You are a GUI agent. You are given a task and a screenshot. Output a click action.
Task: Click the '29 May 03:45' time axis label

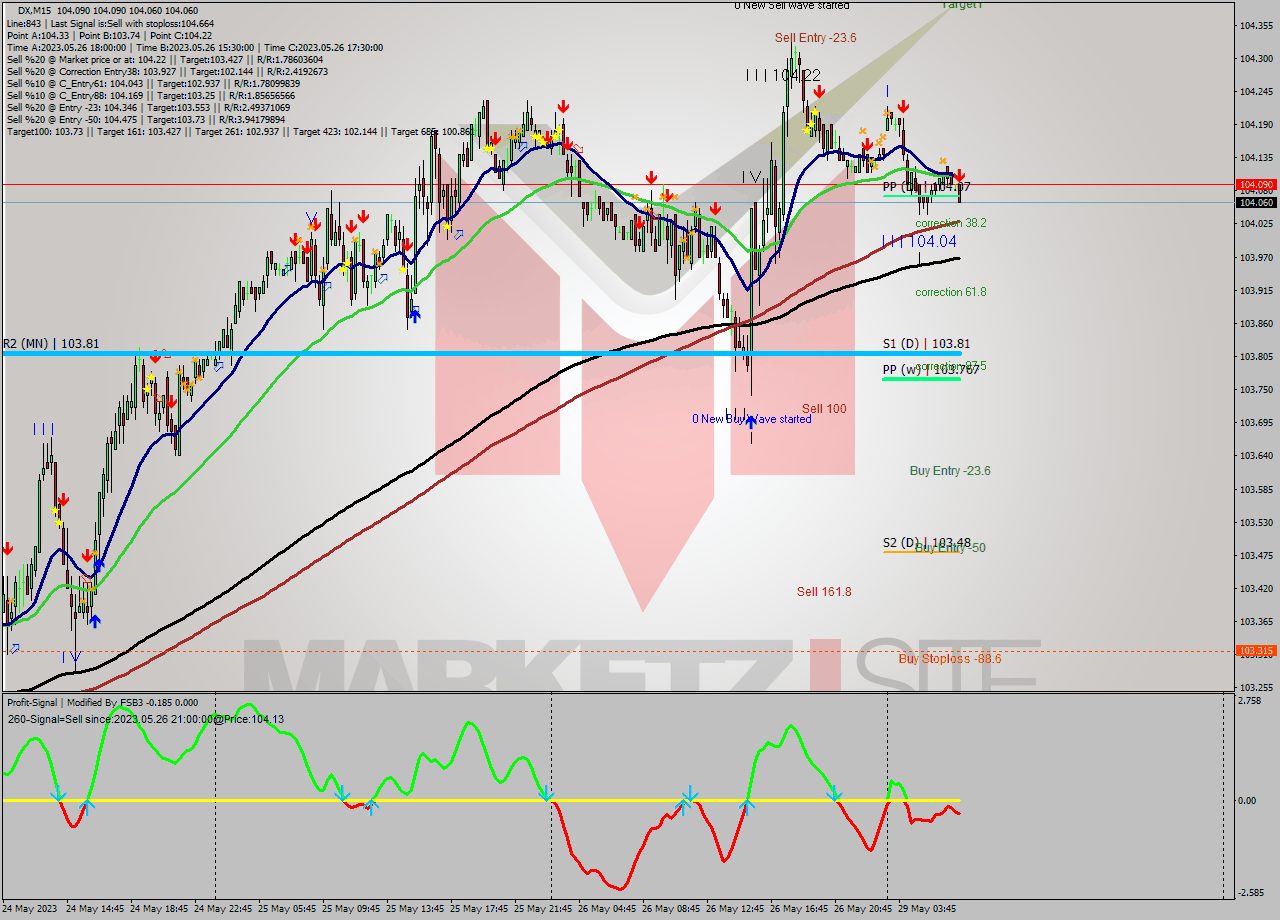[927, 909]
